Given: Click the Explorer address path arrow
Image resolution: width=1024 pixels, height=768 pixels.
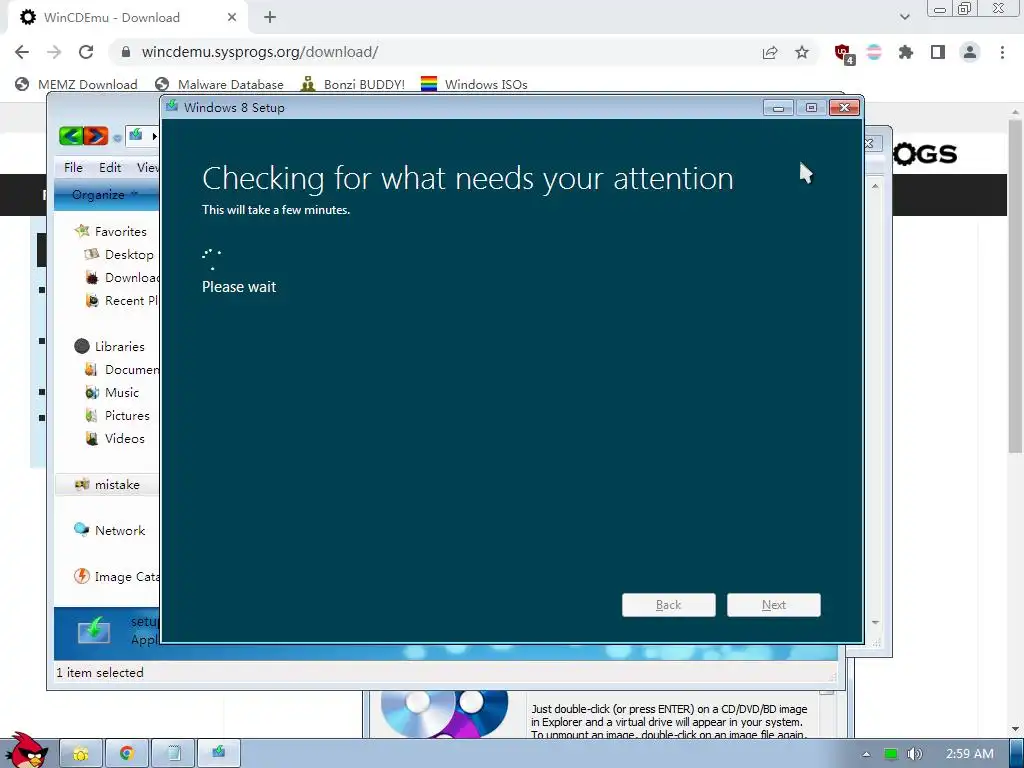Looking at the screenshot, I should 155,136.
